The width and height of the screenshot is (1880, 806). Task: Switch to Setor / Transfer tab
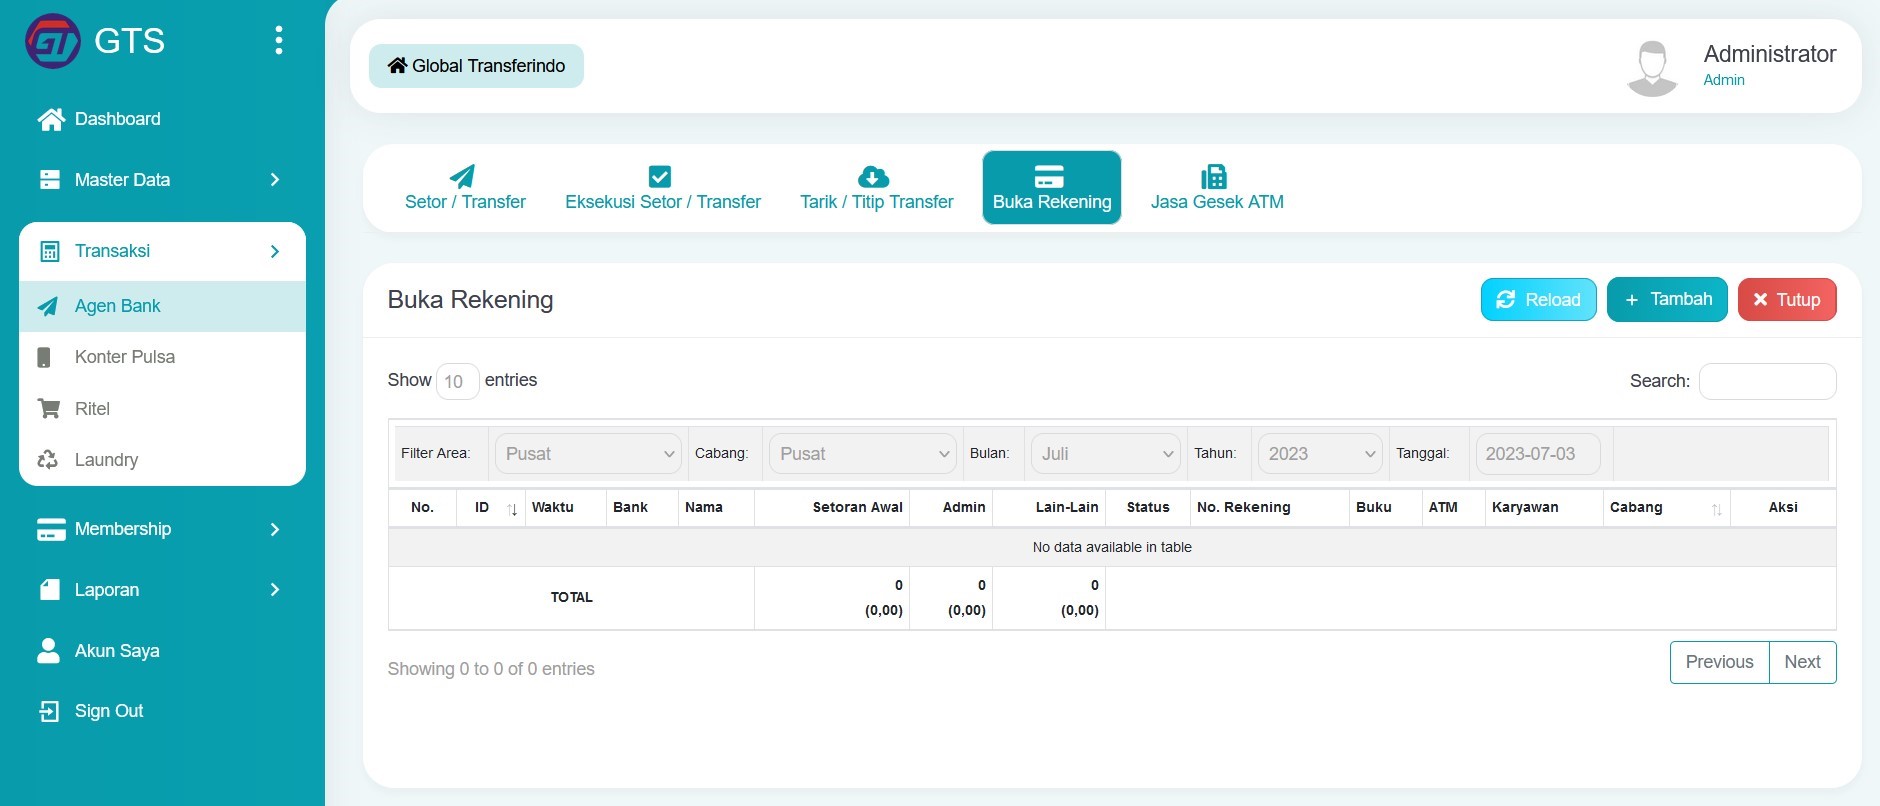tap(465, 187)
